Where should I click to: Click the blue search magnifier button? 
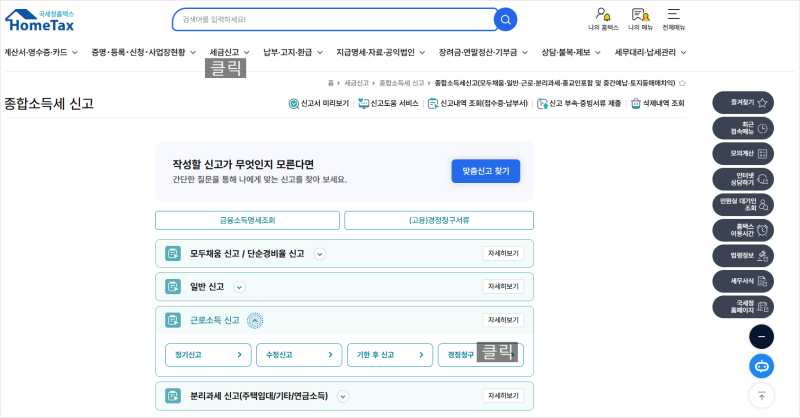pos(505,19)
